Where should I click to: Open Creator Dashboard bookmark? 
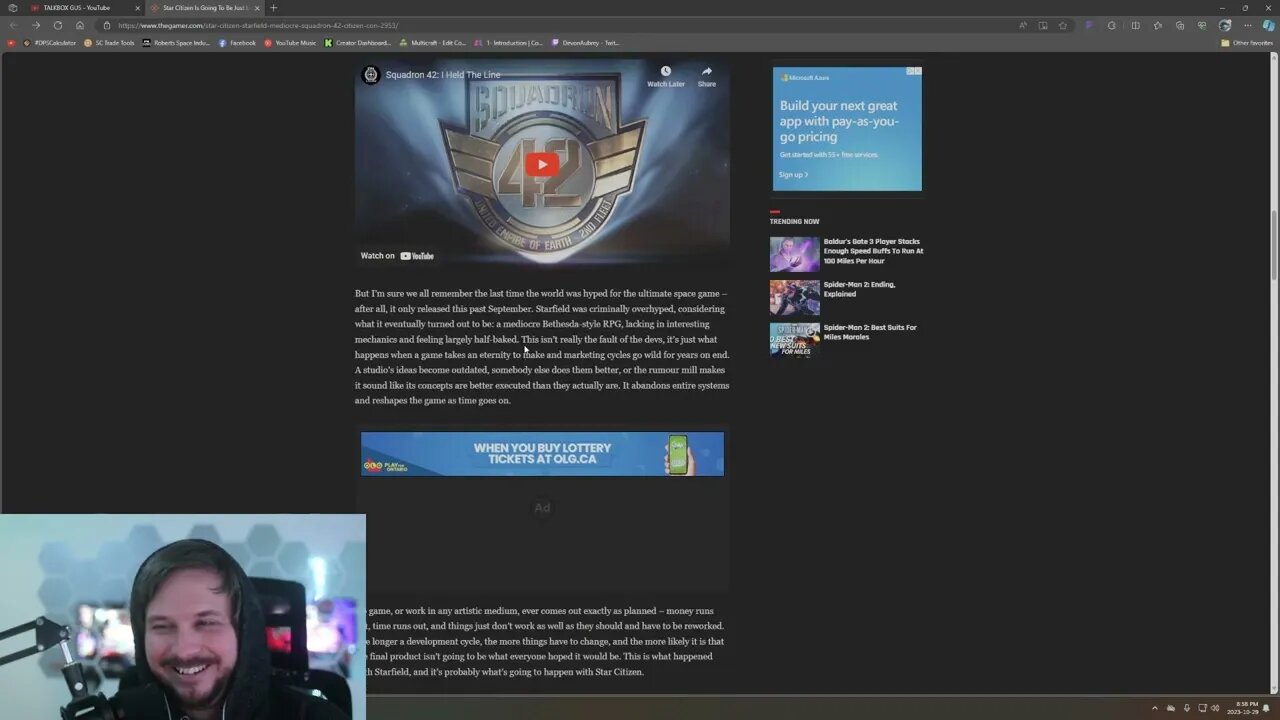tap(357, 43)
